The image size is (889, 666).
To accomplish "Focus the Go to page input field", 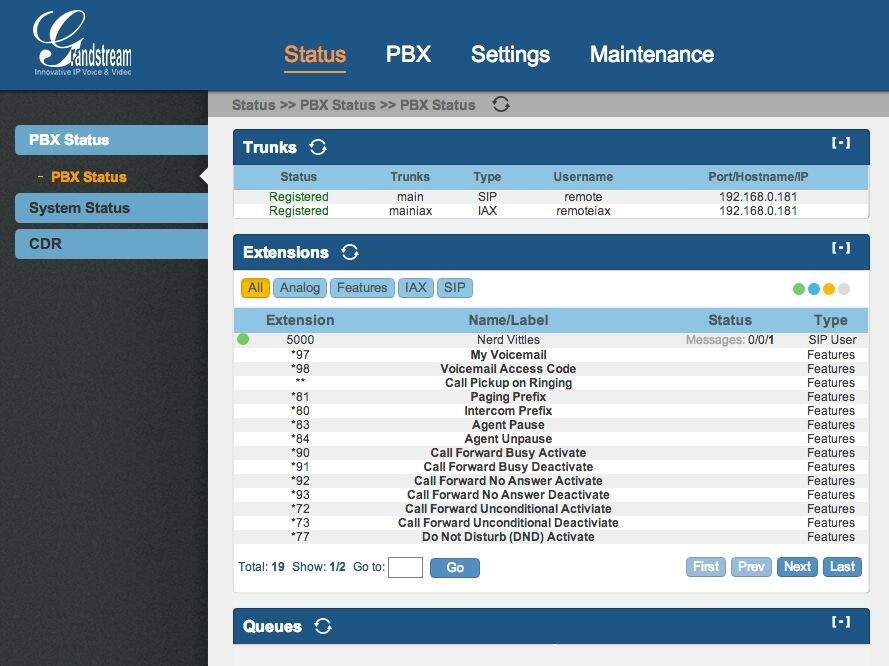I will point(405,567).
